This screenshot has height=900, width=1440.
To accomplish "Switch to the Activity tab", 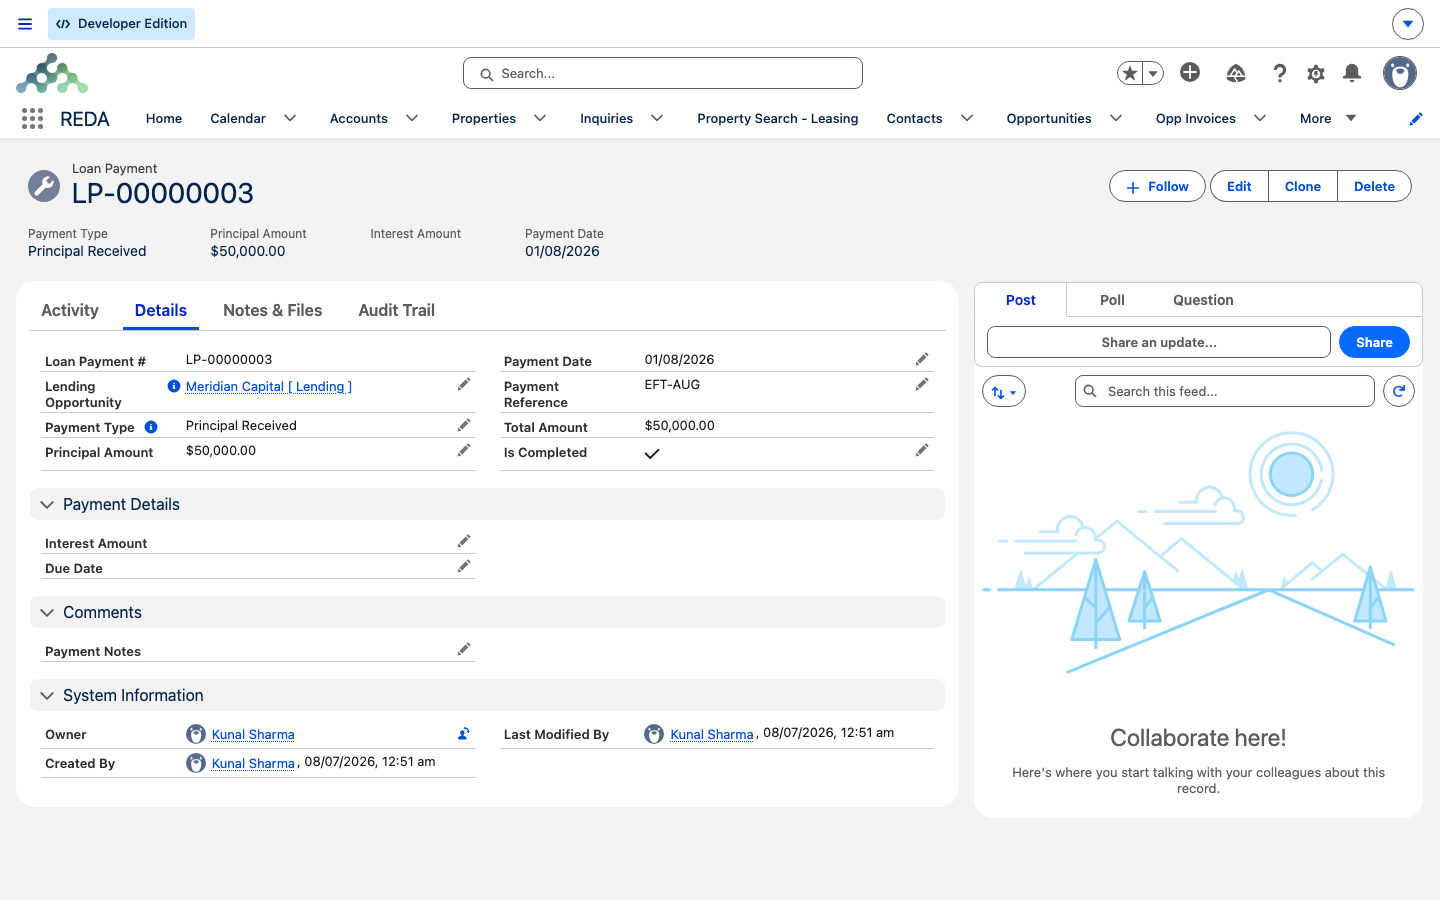I will click(70, 310).
